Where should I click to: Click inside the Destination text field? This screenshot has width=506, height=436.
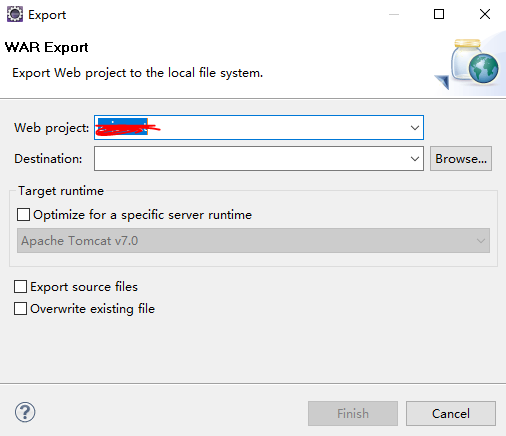(252, 159)
